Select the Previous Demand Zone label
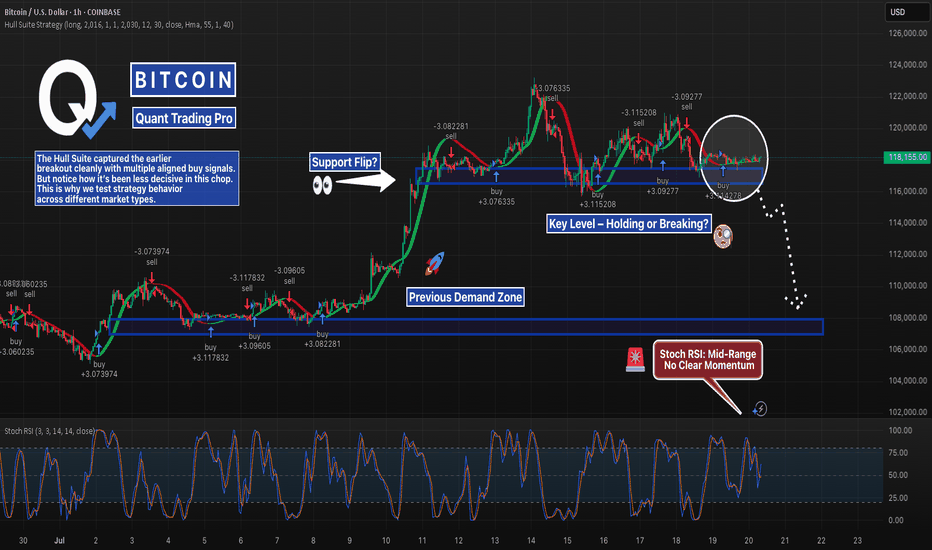The width and height of the screenshot is (932, 550). [x=465, y=297]
